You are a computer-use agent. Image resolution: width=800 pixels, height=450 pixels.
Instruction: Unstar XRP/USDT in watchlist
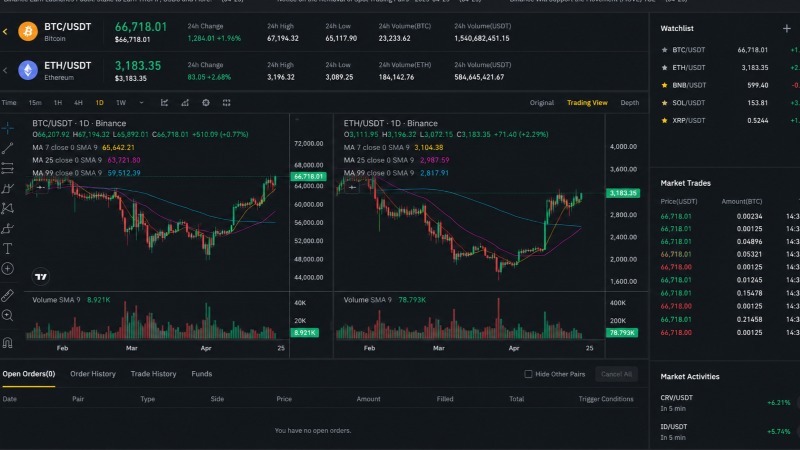click(x=664, y=120)
